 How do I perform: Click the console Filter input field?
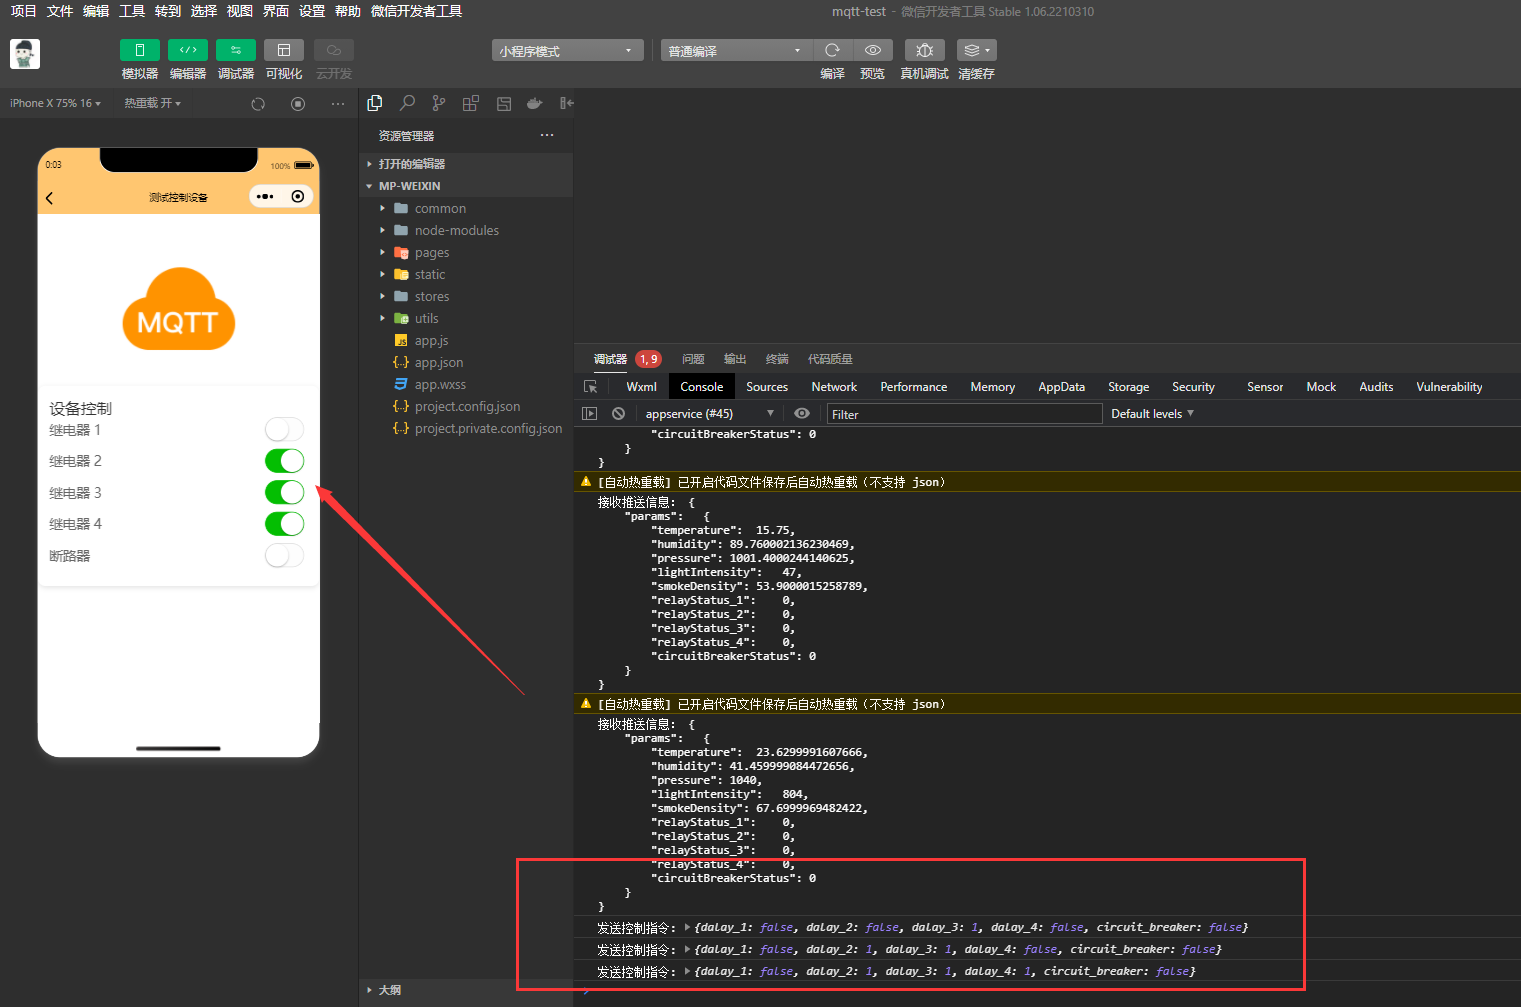click(963, 414)
